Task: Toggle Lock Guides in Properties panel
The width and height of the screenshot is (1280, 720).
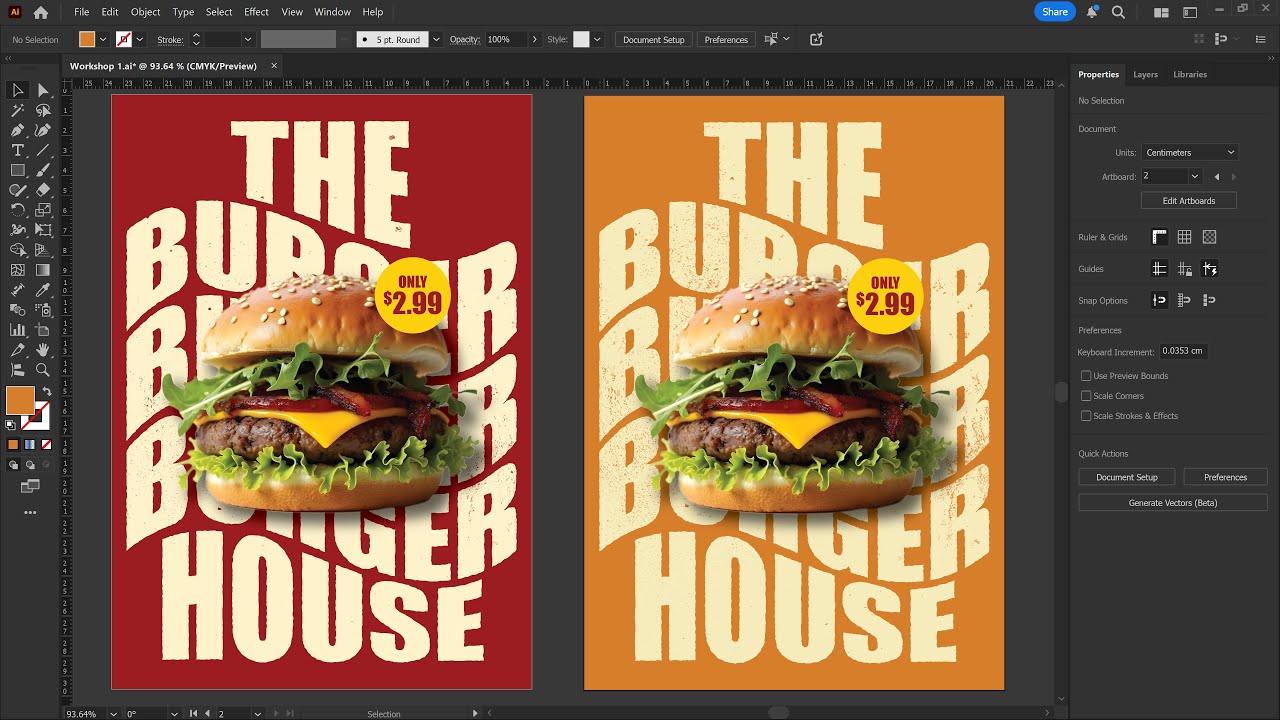Action: [1184, 269]
